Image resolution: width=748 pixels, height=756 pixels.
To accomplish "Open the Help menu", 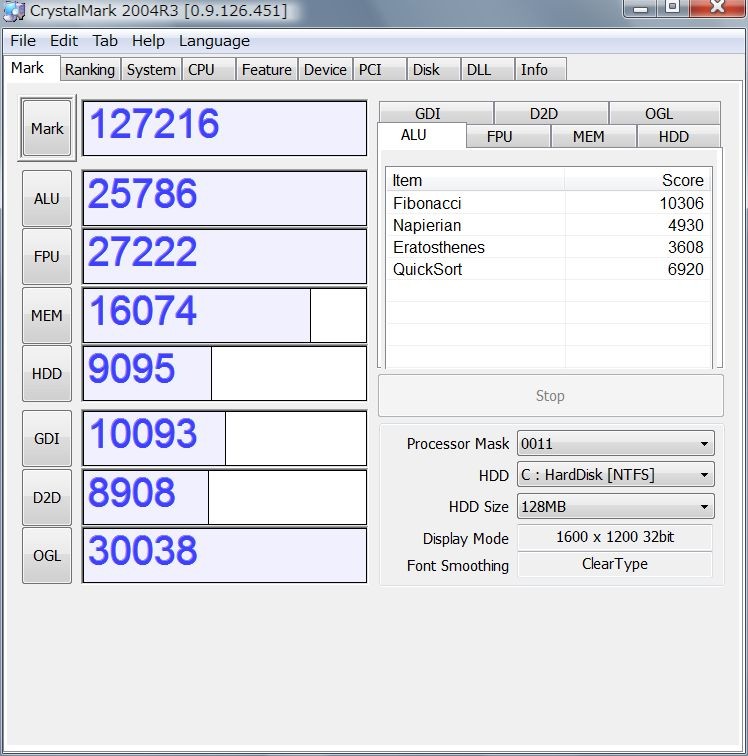I will (148, 41).
